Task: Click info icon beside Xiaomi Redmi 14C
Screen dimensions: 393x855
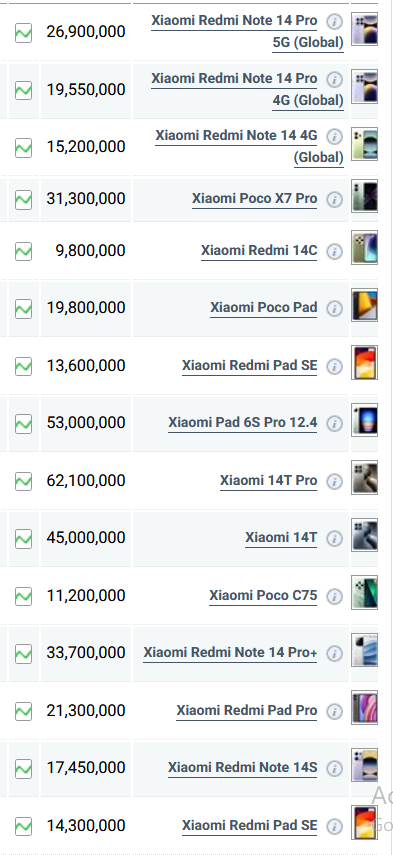Action: pyautogui.click(x=335, y=251)
